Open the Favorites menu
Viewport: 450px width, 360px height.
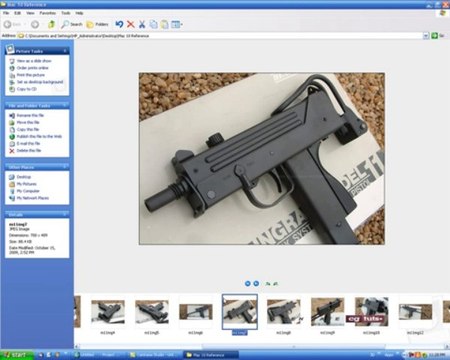pyautogui.click(x=48, y=13)
